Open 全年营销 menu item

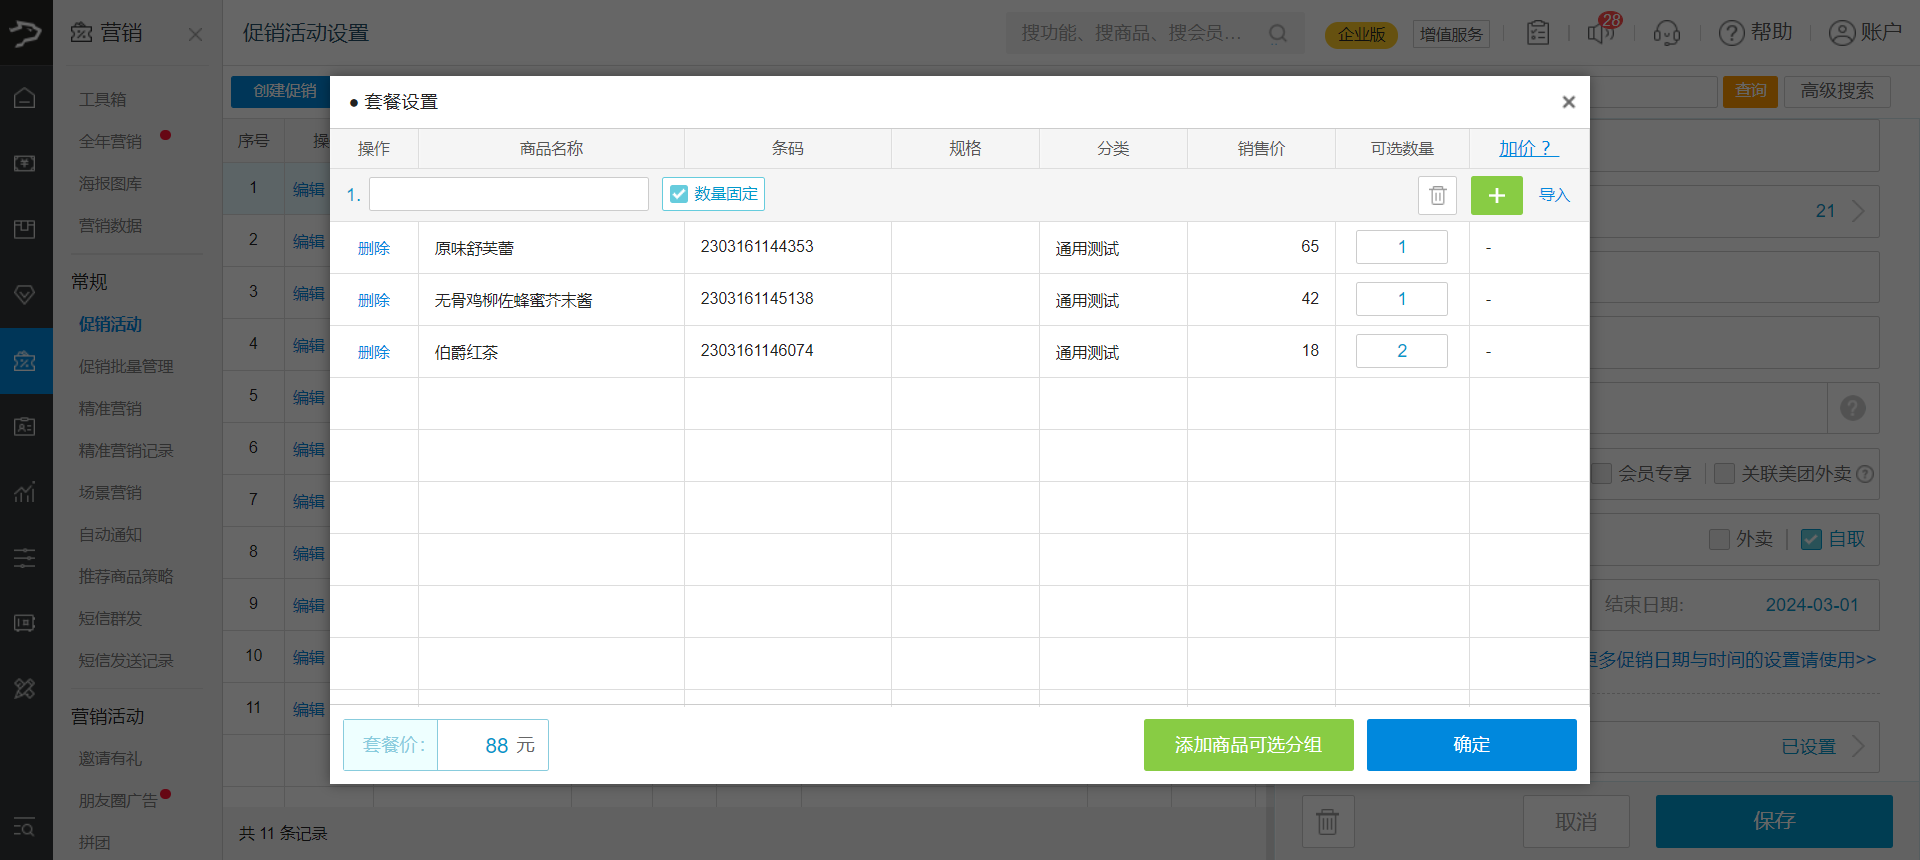(111, 141)
